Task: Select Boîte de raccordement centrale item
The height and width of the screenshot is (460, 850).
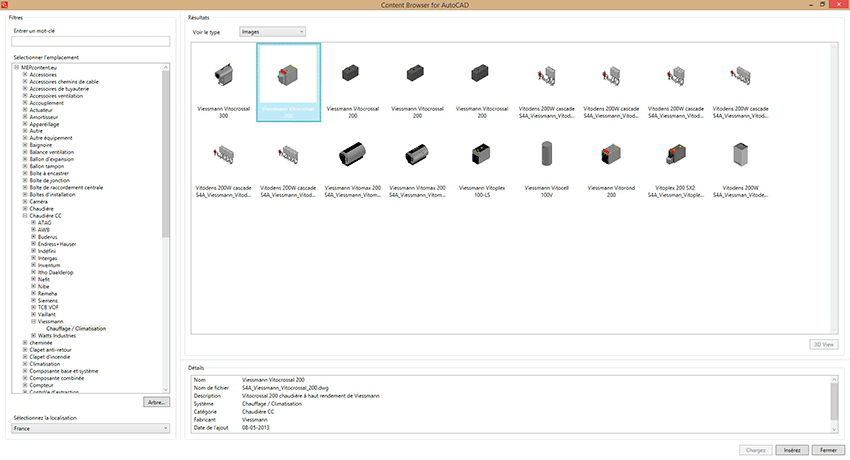Action: [66, 187]
